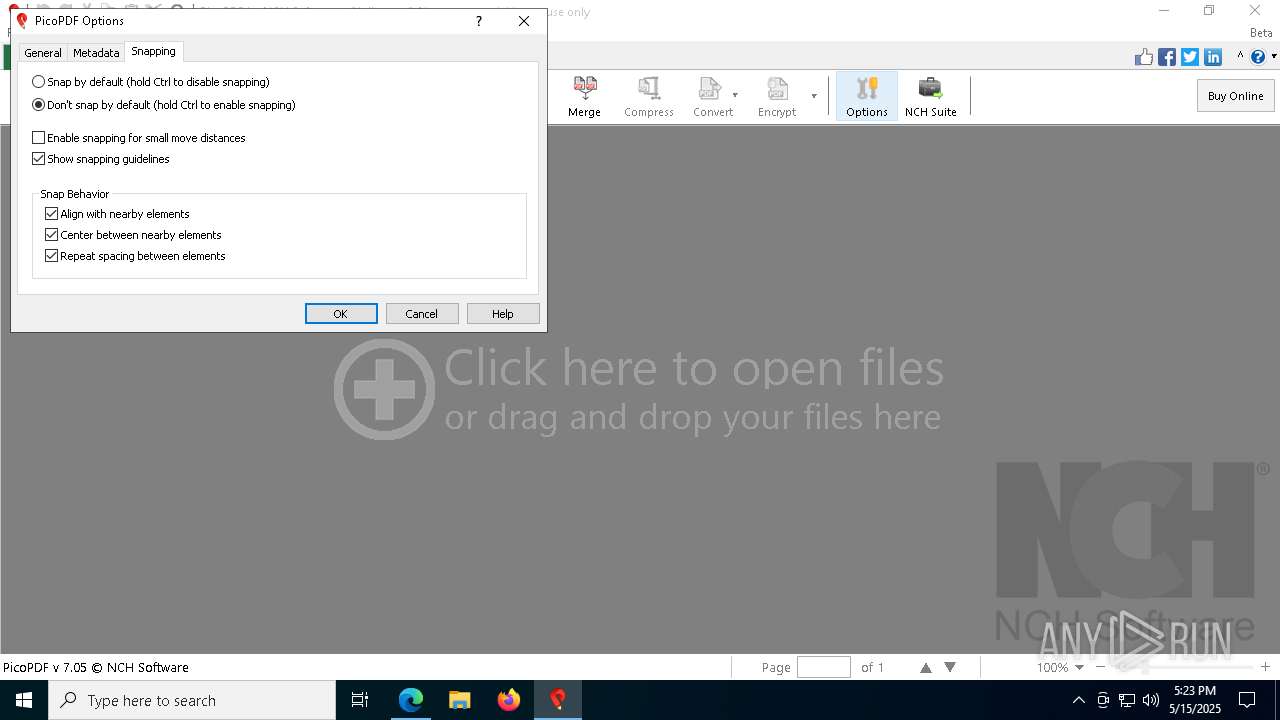Image resolution: width=1280 pixels, height=720 pixels.
Task: Open NCH Suite from the toolbar
Action: pos(931,96)
